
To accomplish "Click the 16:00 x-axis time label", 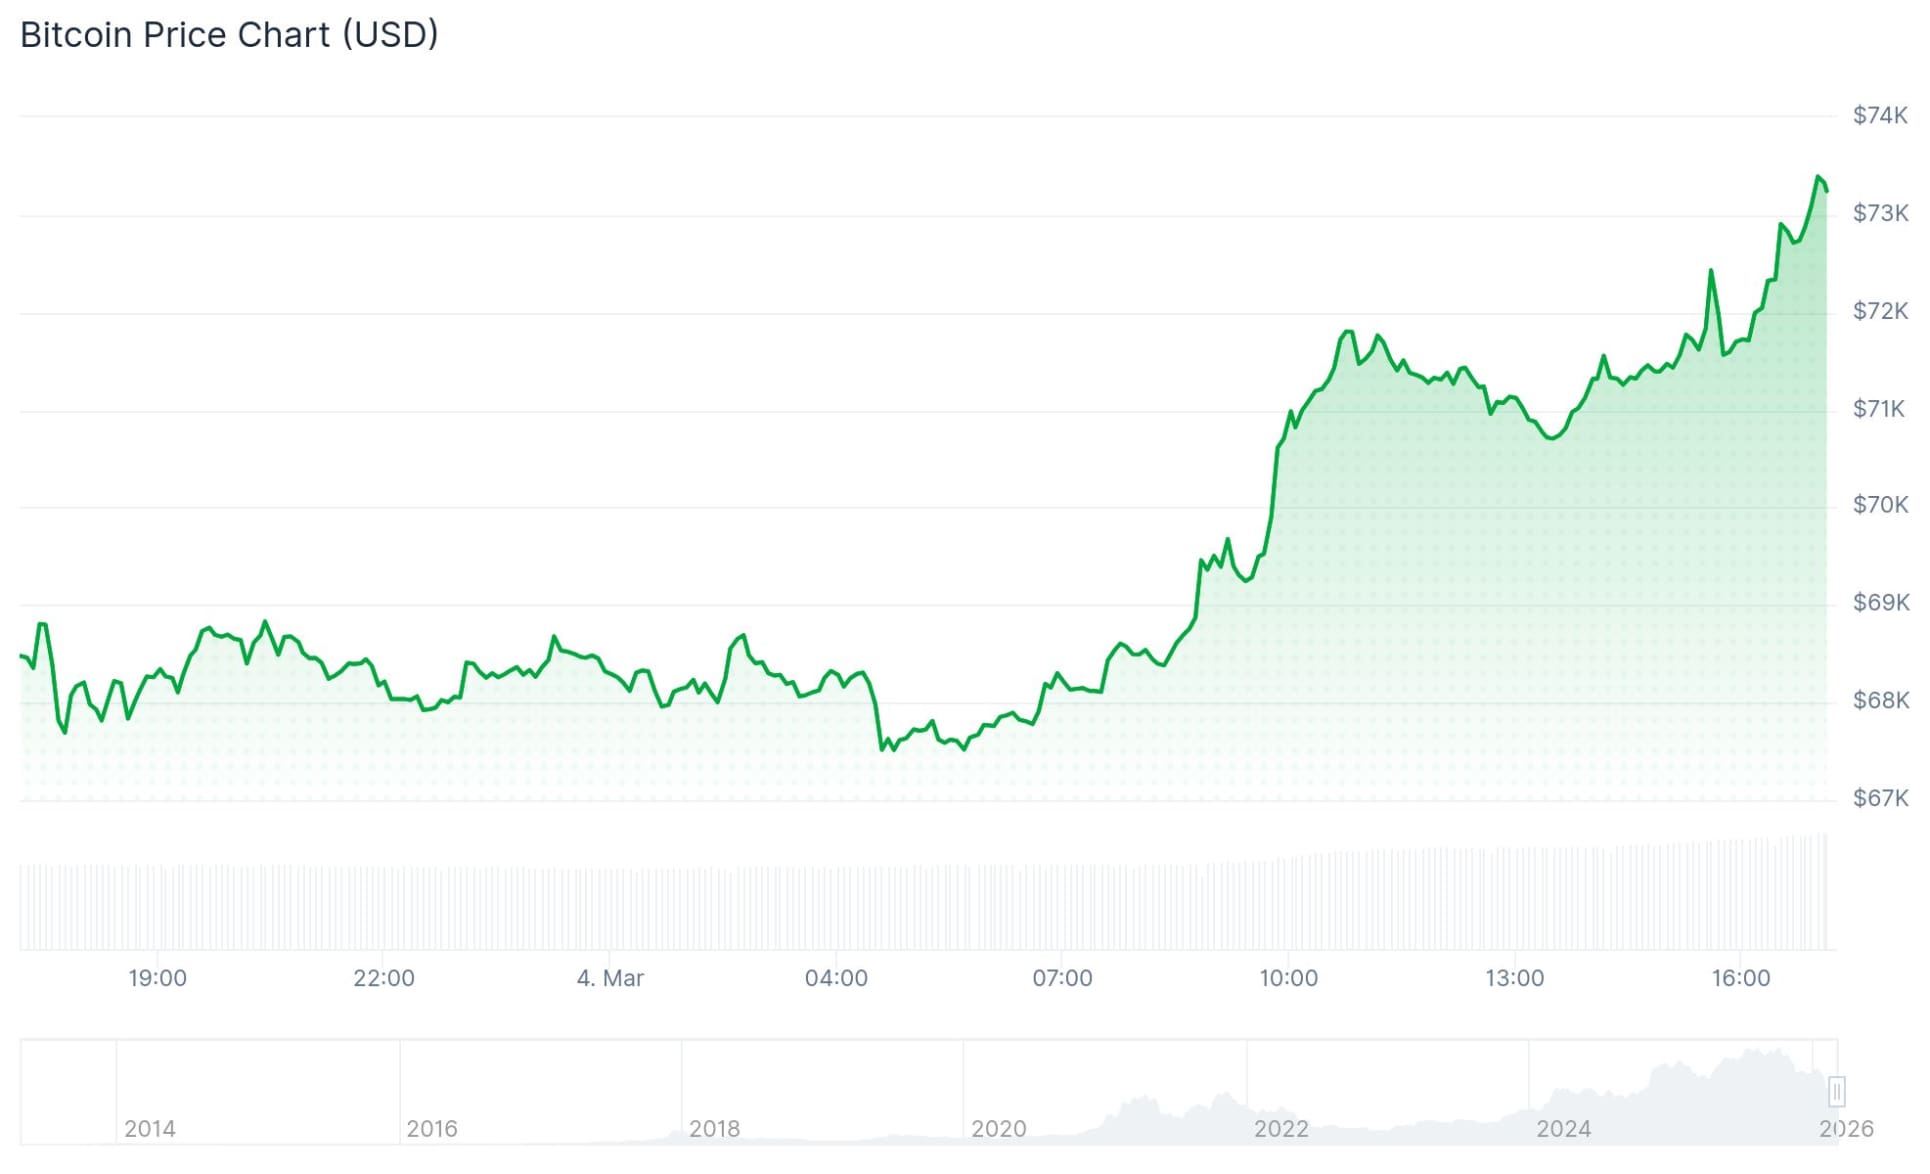I will [1740, 978].
